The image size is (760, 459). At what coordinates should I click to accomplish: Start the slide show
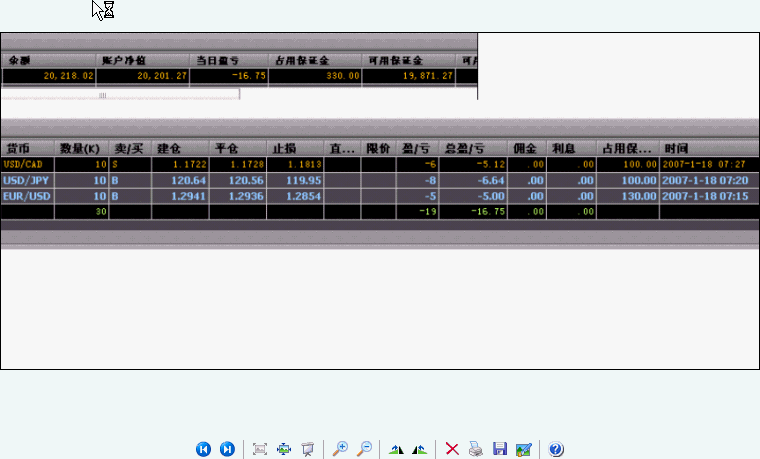tap(307, 449)
